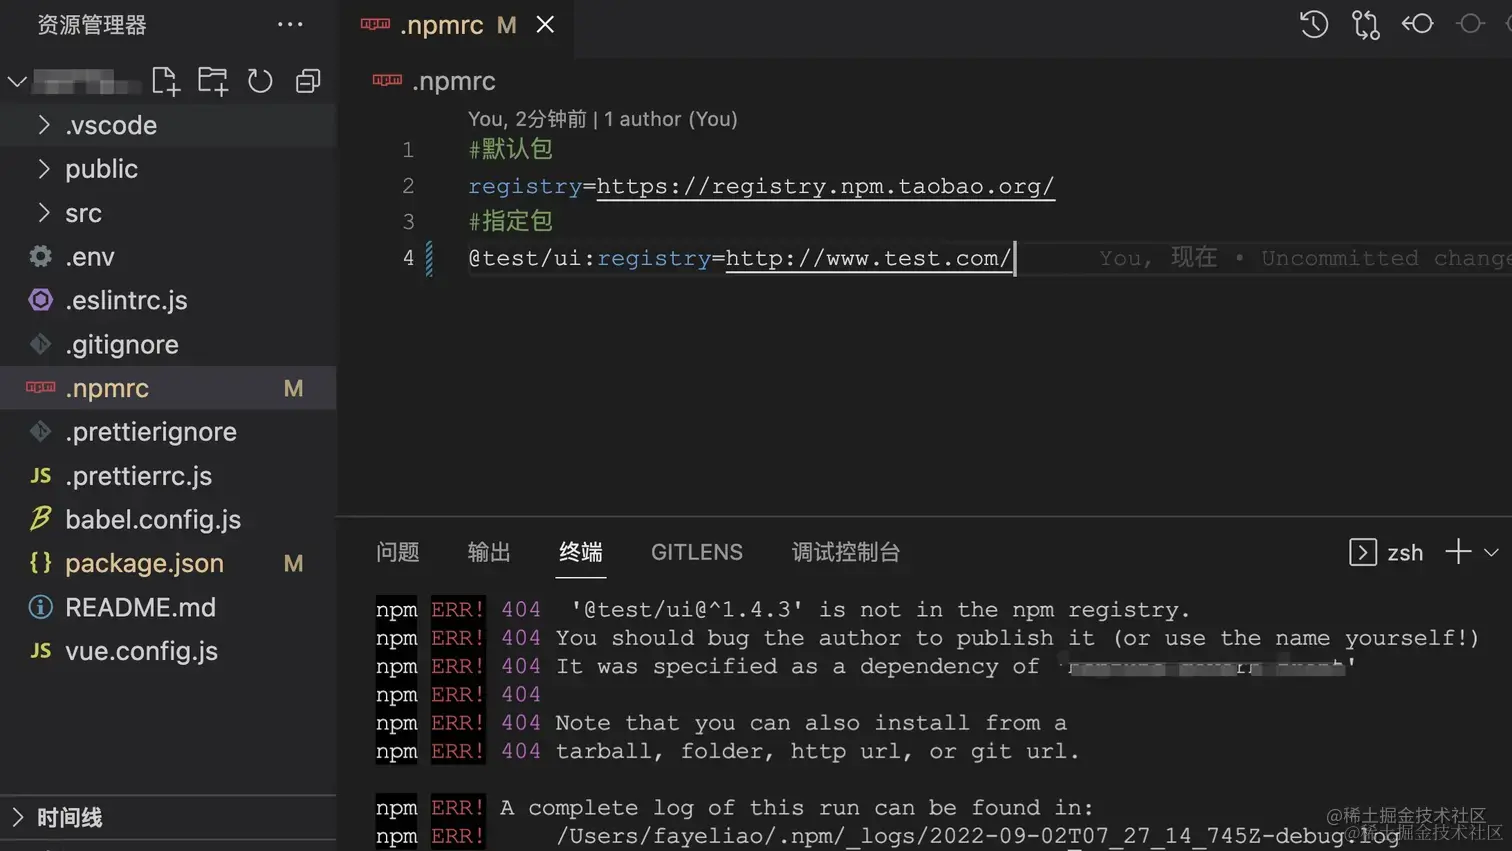Open vue.config.js from explorer
This screenshot has width=1512, height=851.
(168, 651)
